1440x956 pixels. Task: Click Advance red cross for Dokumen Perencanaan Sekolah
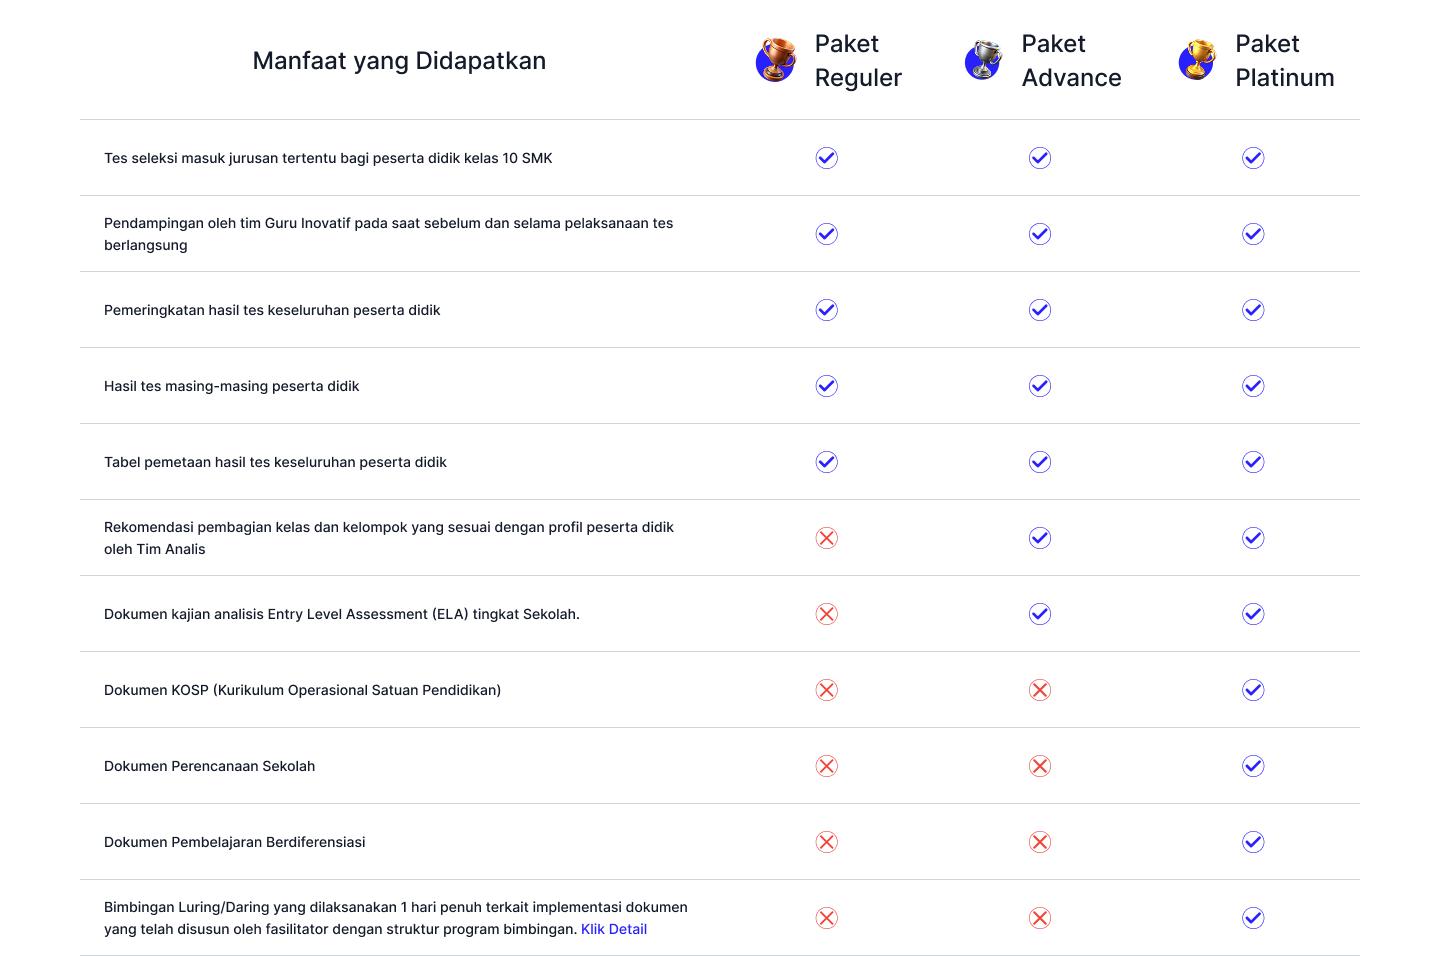(x=1040, y=766)
